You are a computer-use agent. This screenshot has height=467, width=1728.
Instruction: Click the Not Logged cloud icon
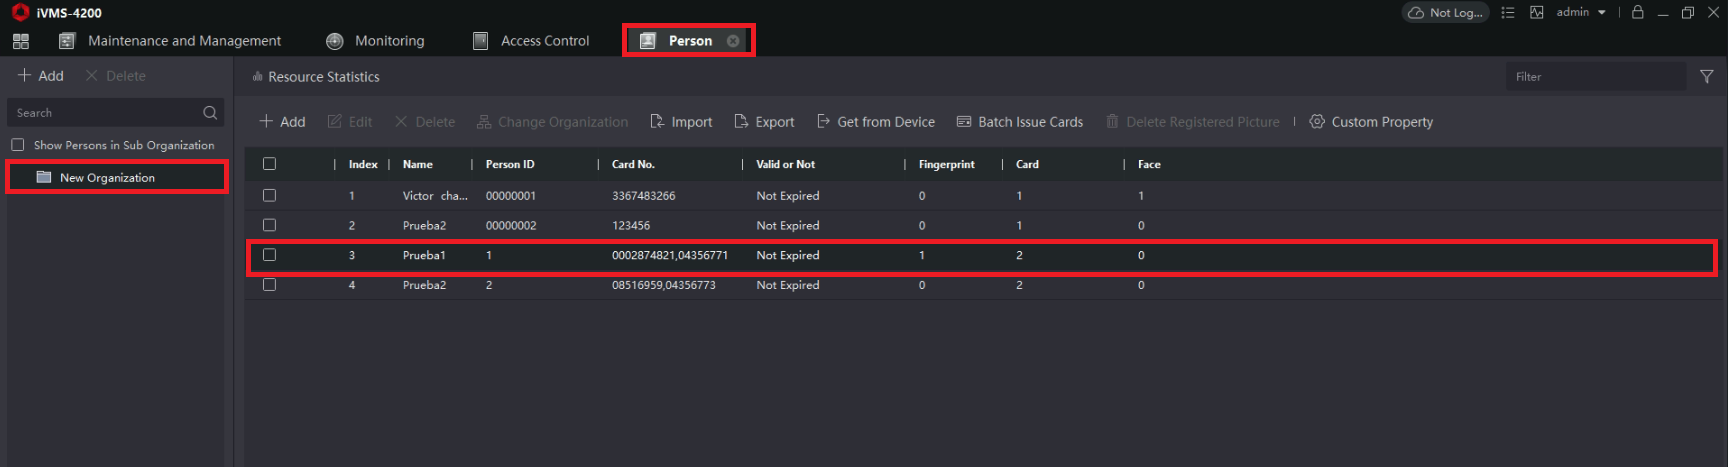(x=1416, y=13)
